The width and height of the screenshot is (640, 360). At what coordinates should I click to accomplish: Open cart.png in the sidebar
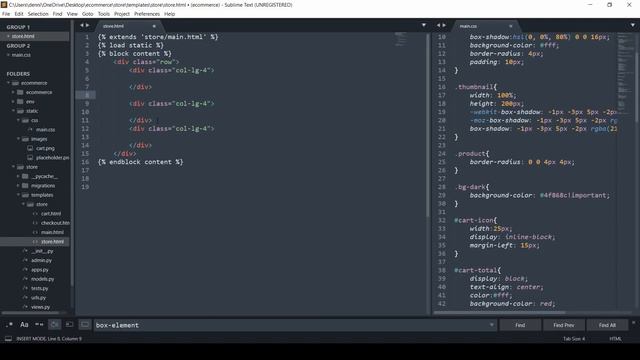coord(45,149)
